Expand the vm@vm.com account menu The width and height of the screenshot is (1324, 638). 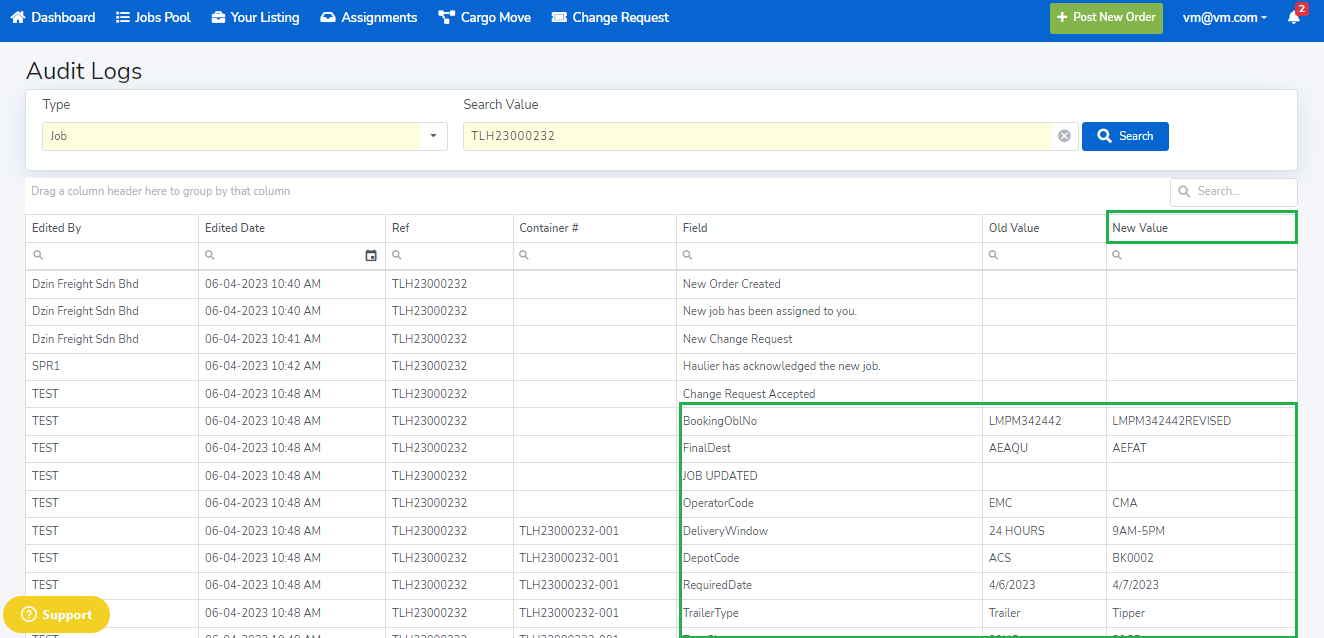click(x=1224, y=18)
